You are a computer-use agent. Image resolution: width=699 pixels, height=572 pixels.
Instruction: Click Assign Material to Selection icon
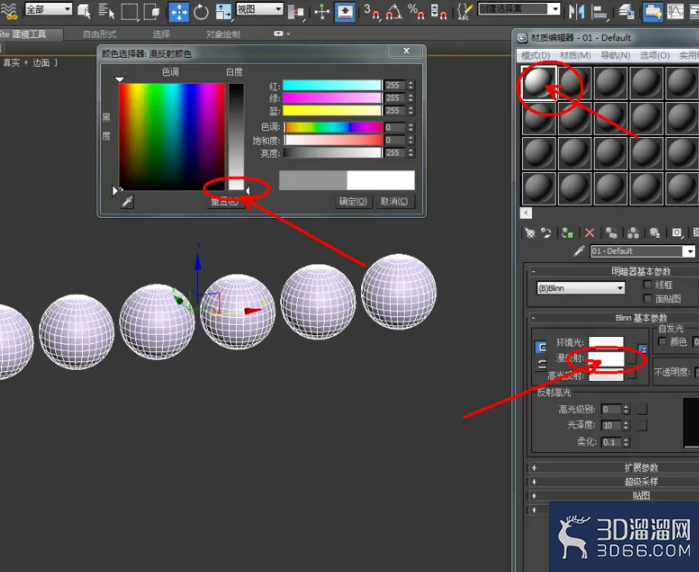(x=567, y=233)
